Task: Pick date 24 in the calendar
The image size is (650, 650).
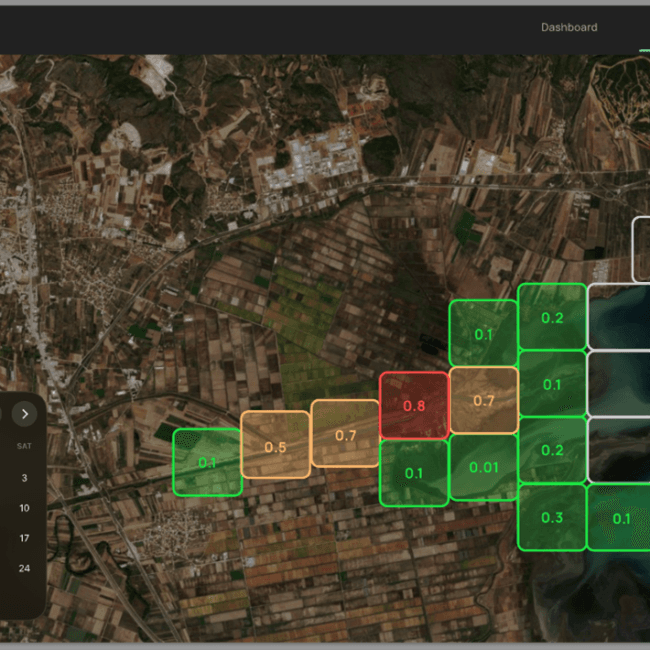Action: coord(24,568)
